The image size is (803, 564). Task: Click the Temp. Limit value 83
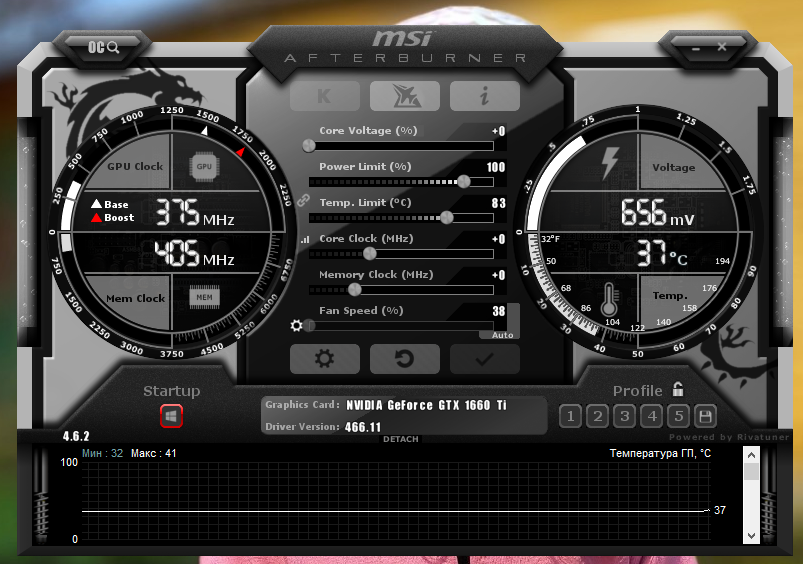click(499, 203)
